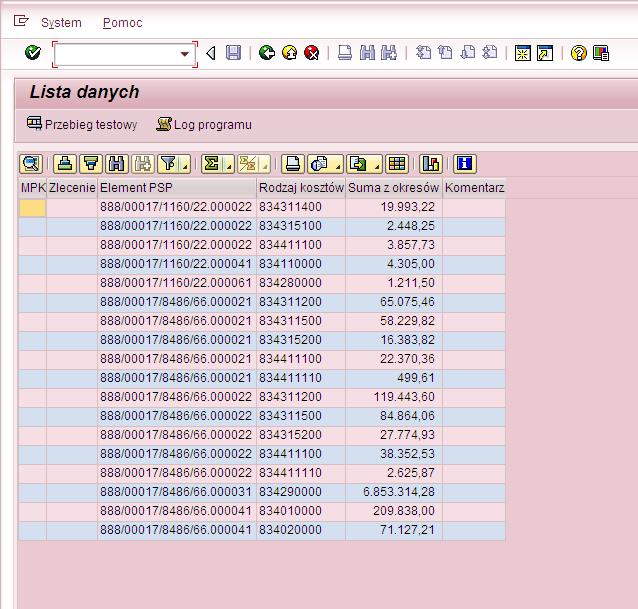
Task: Click amount cell 6.853.314,28
Action: click(394, 492)
